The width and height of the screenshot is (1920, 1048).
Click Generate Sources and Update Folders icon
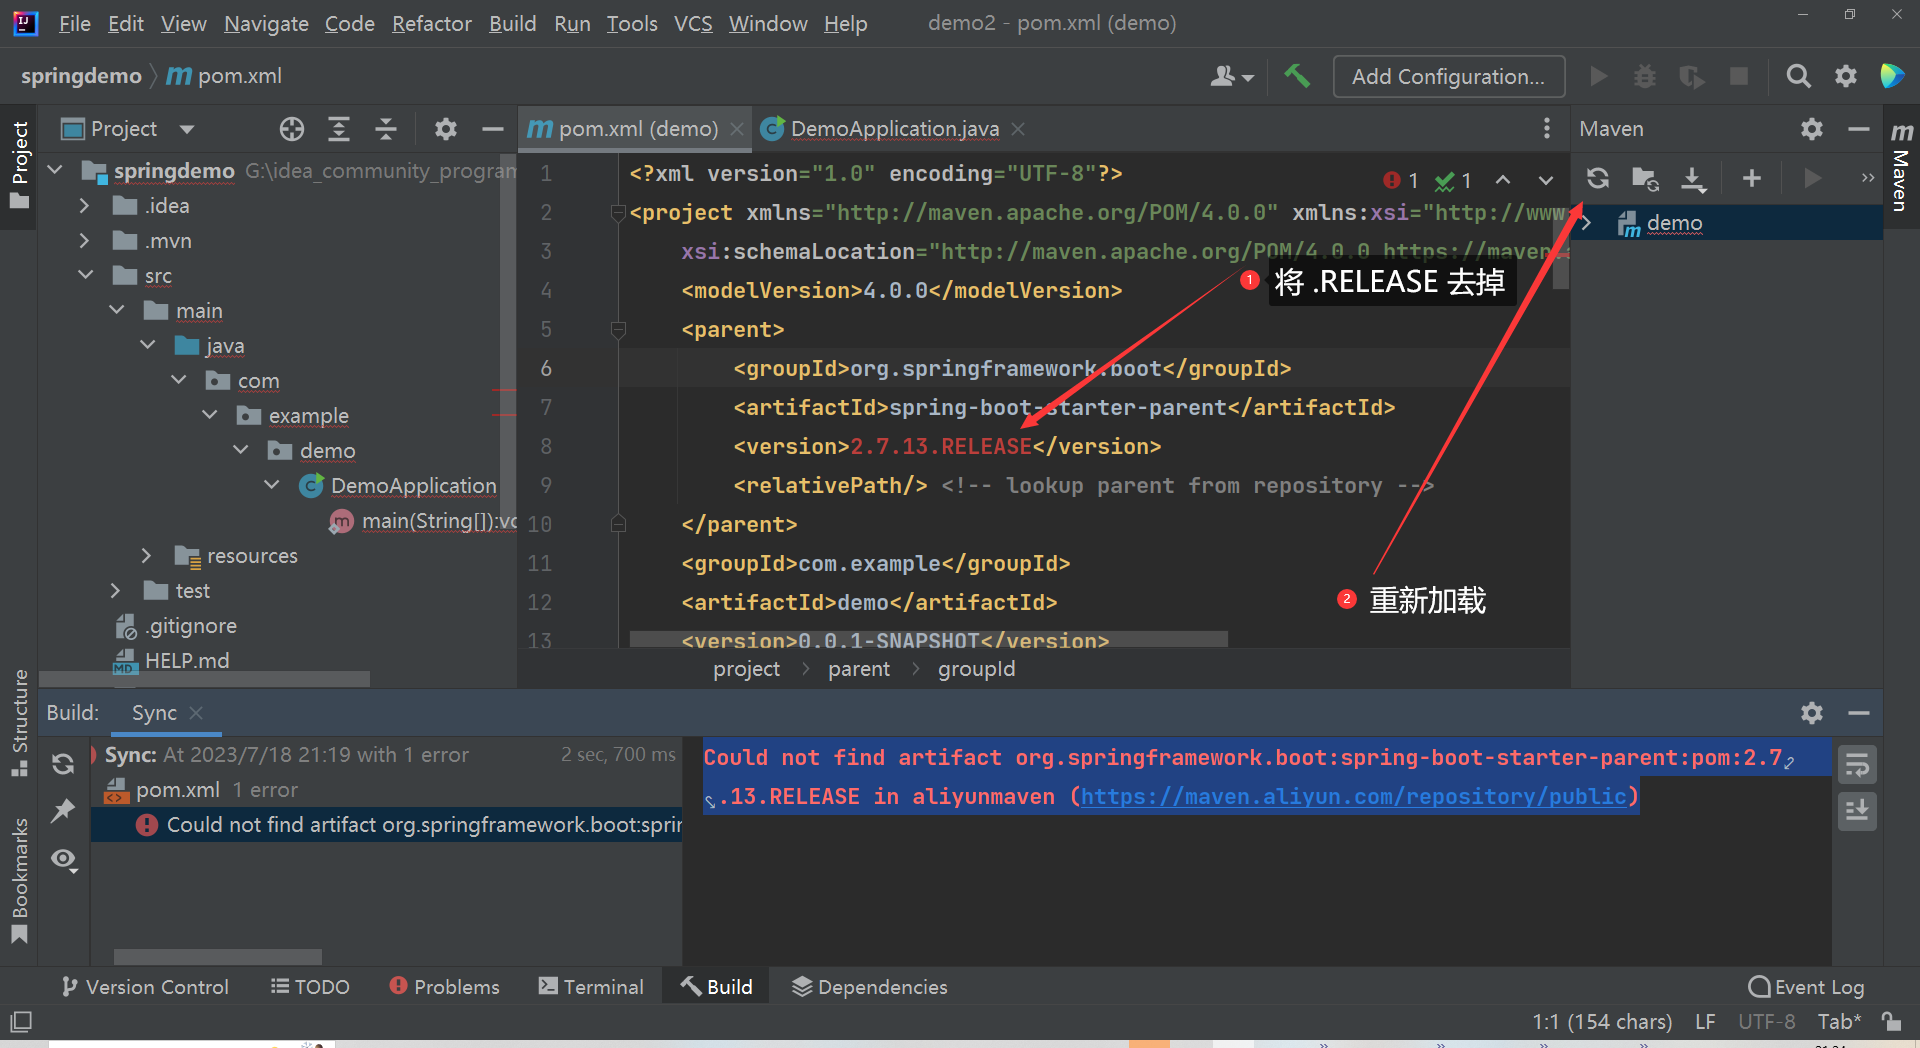[x=1645, y=178]
